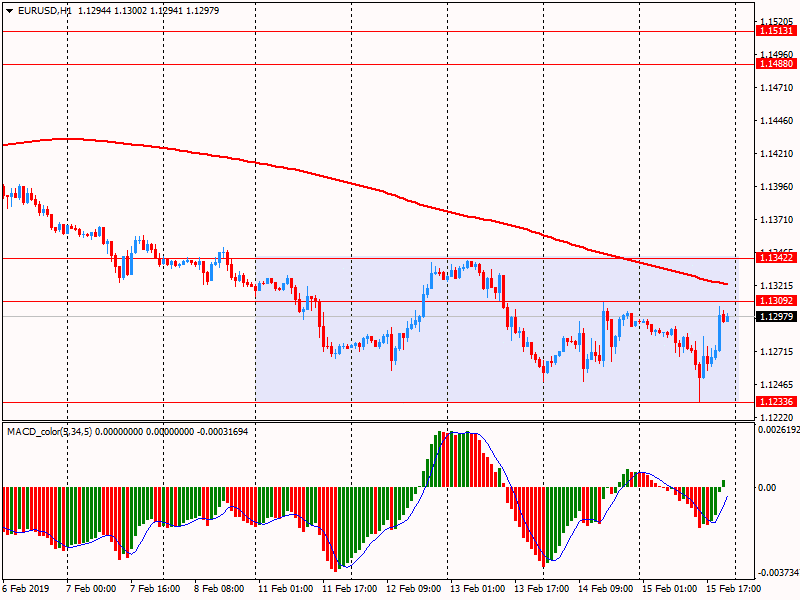
Task: Click the 1.13215 price scale value
Action: (x=777, y=285)
